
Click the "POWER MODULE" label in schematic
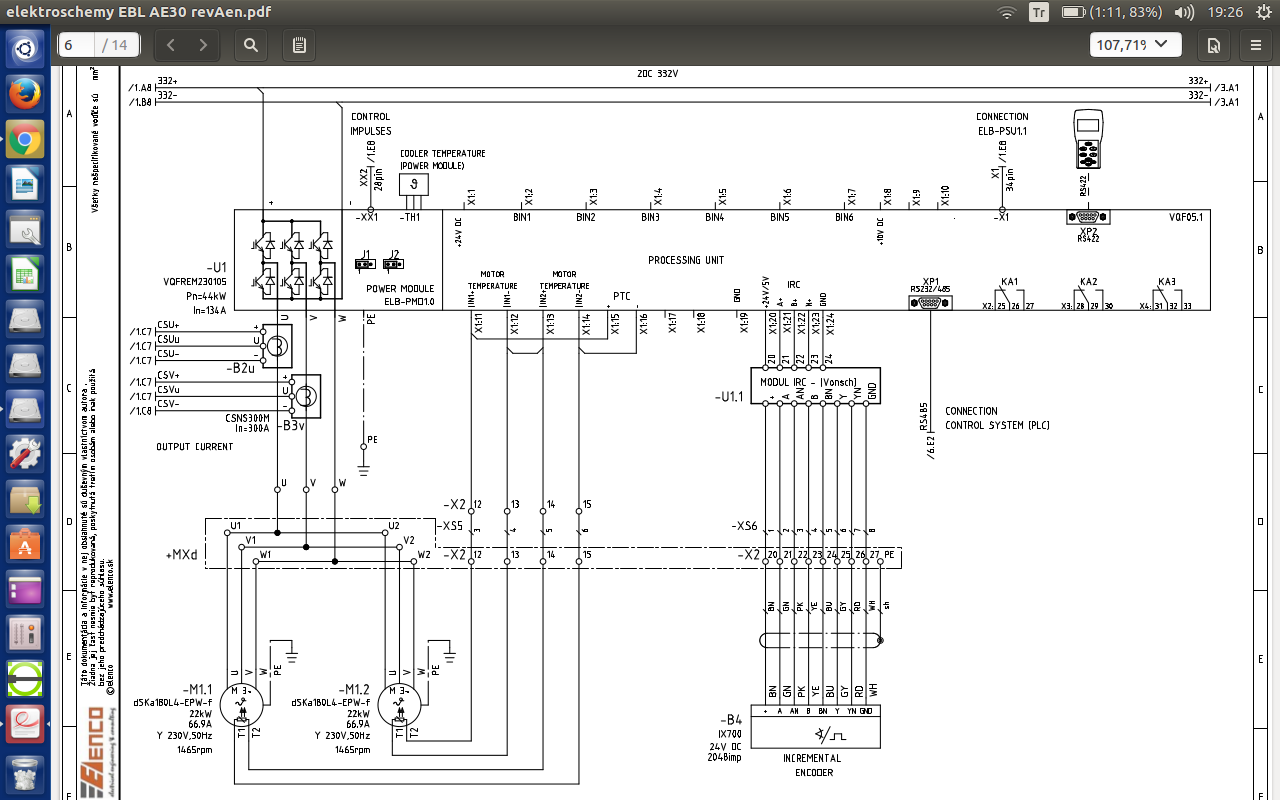pyautogui.click(x=400, y=288)
